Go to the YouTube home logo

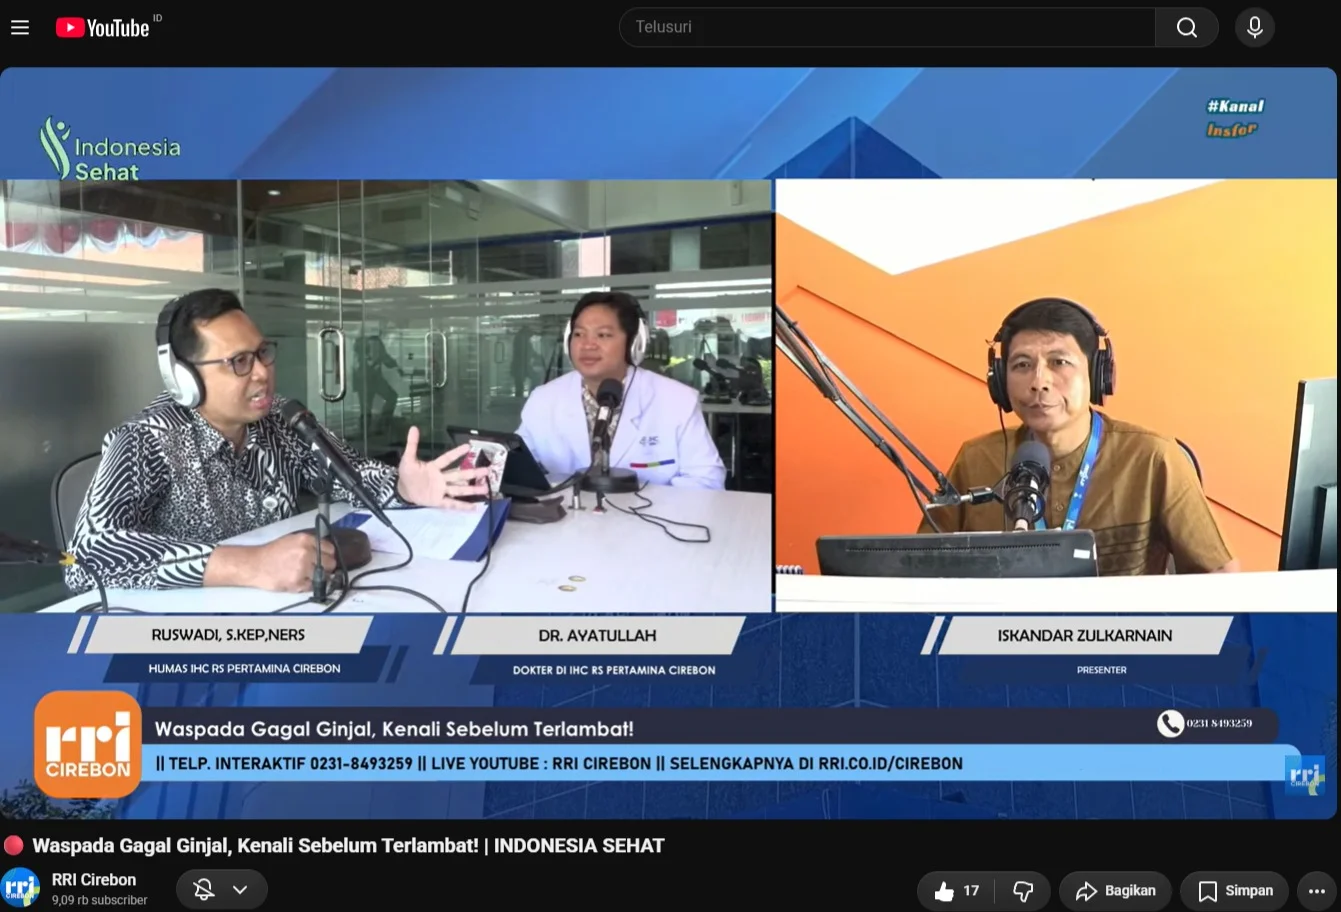[x=102, y=27]
